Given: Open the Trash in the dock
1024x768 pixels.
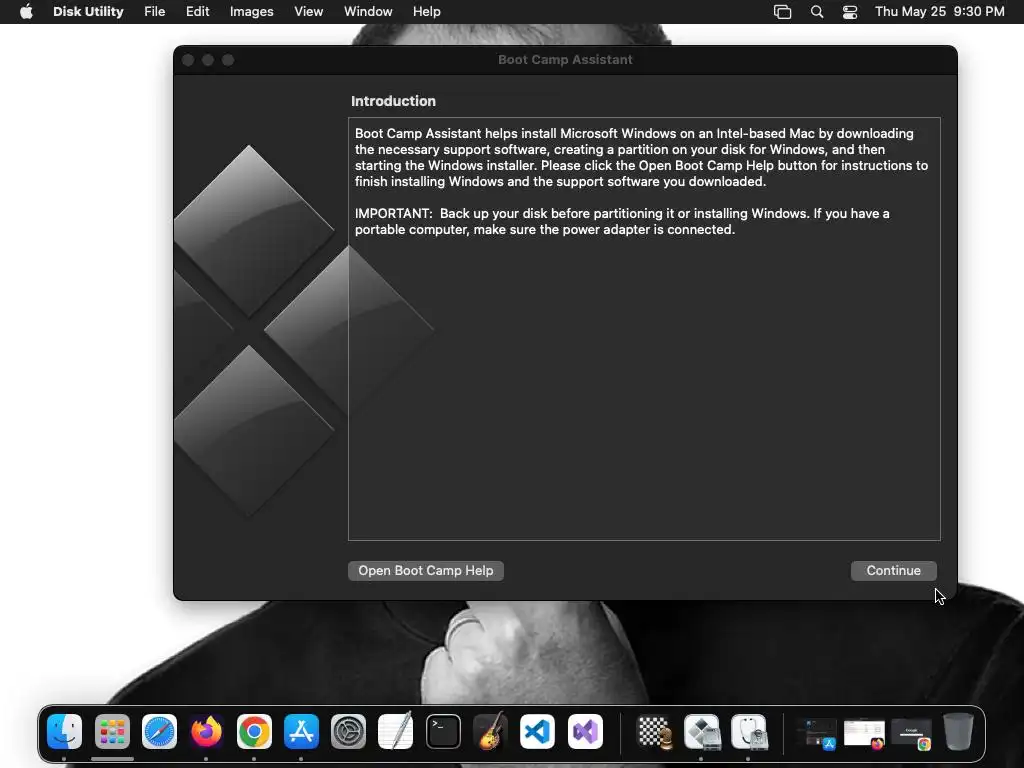Looking at the screenshot, I should pyautogui.click(x=958, y=731).
